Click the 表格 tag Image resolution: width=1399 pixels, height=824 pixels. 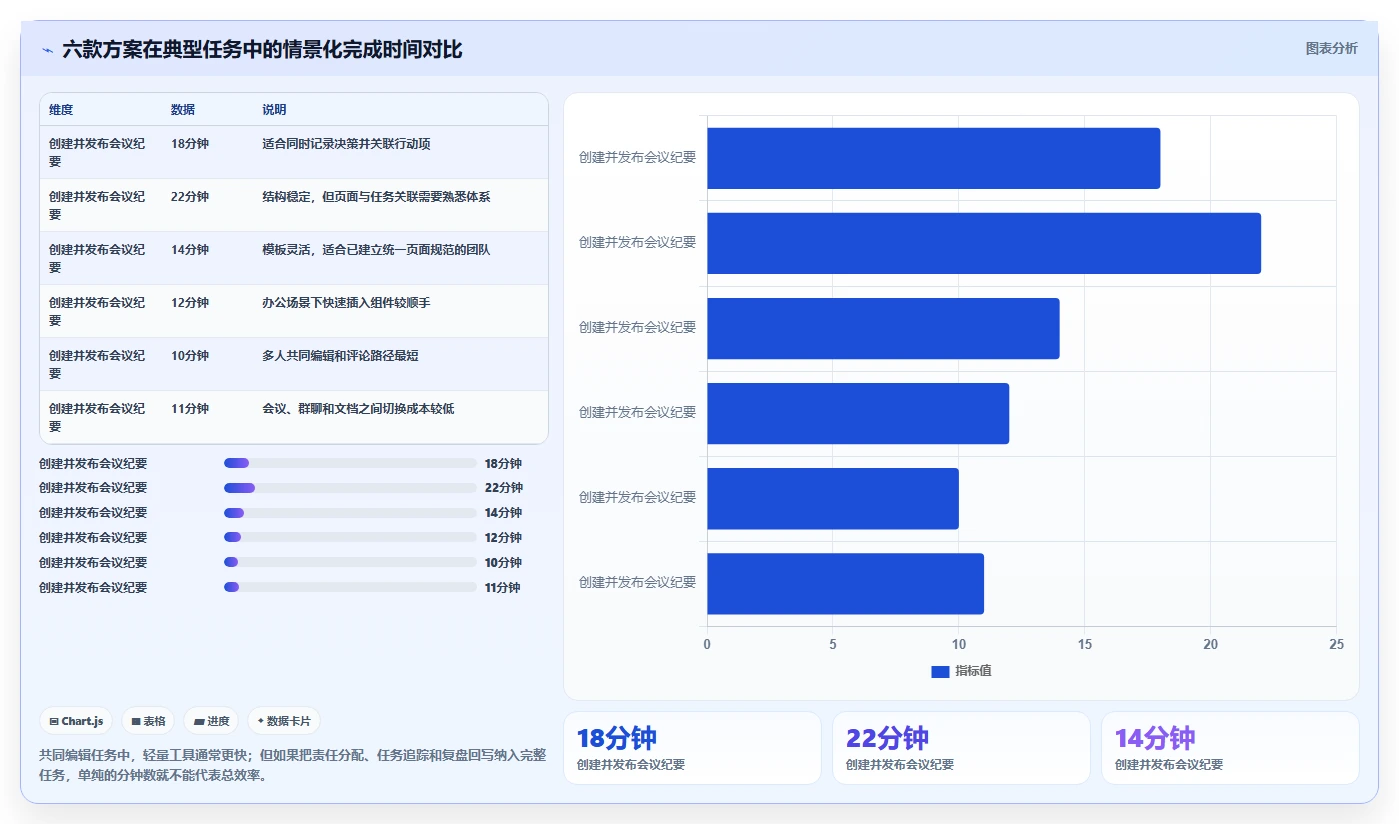(x=148, y=721)
